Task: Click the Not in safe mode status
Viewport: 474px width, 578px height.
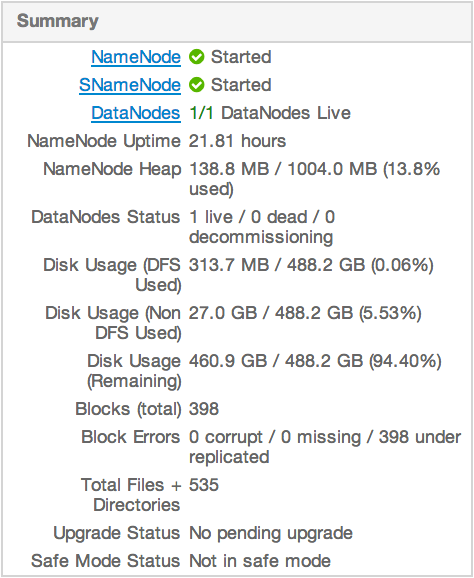Action: [x=260, y=561]
